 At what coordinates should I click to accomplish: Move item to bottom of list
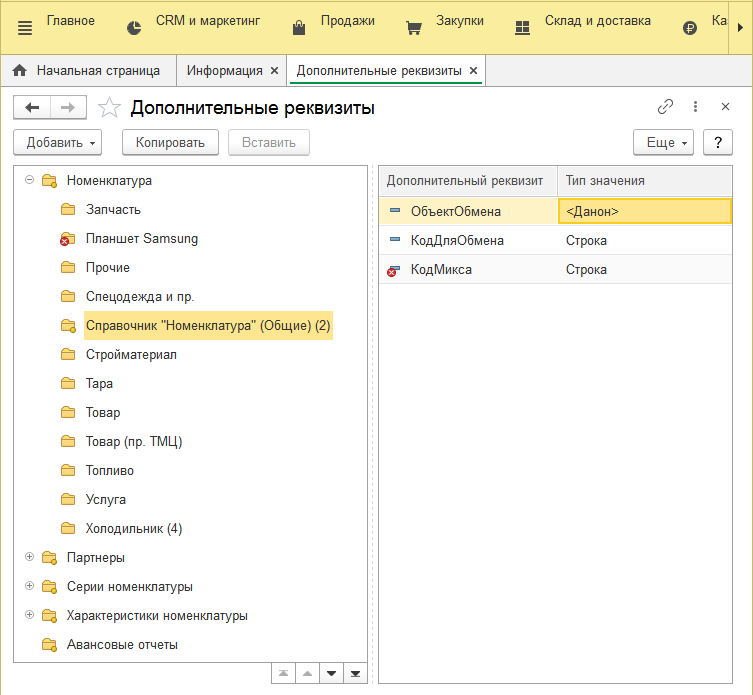coord(355,673)
